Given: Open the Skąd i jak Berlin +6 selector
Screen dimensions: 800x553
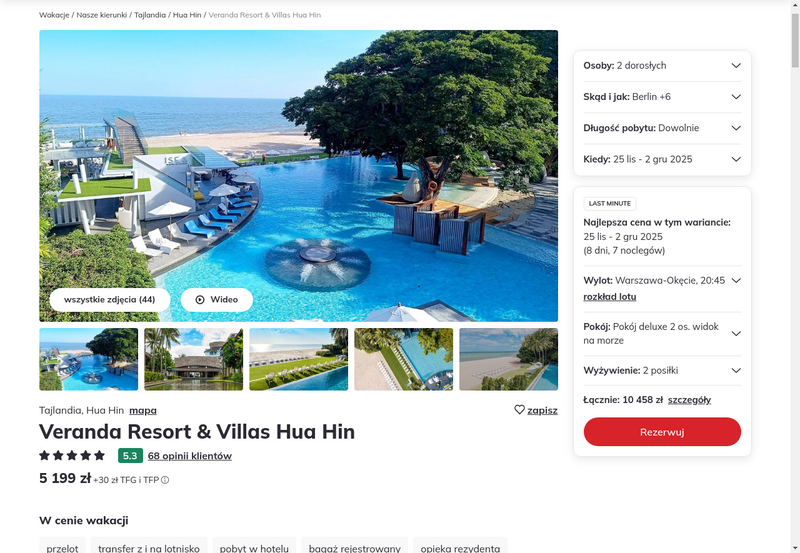Looking at the screenshot, I should [x=662, y=97].
